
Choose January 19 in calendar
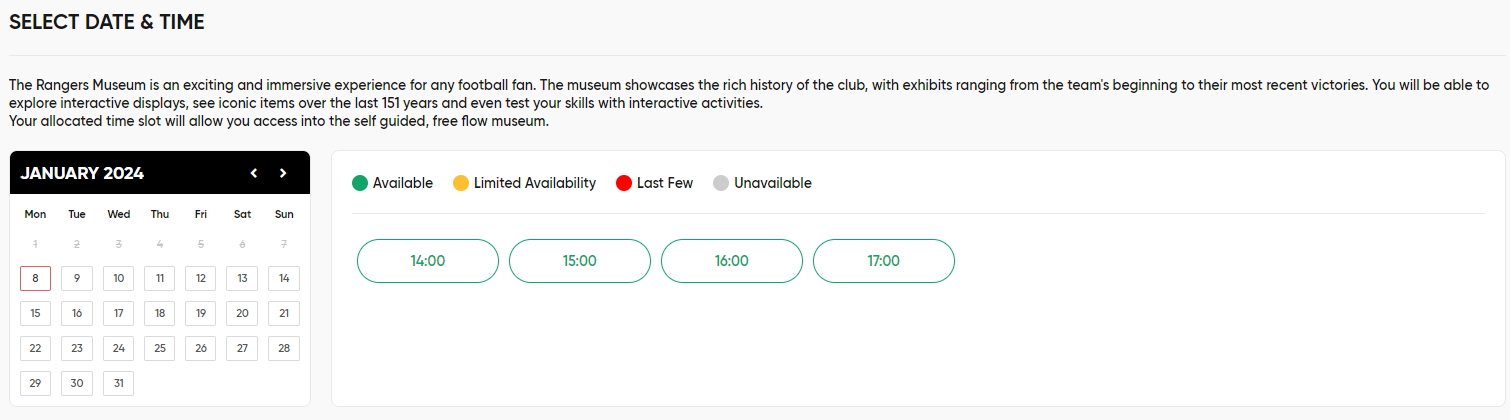click(201, 313)
